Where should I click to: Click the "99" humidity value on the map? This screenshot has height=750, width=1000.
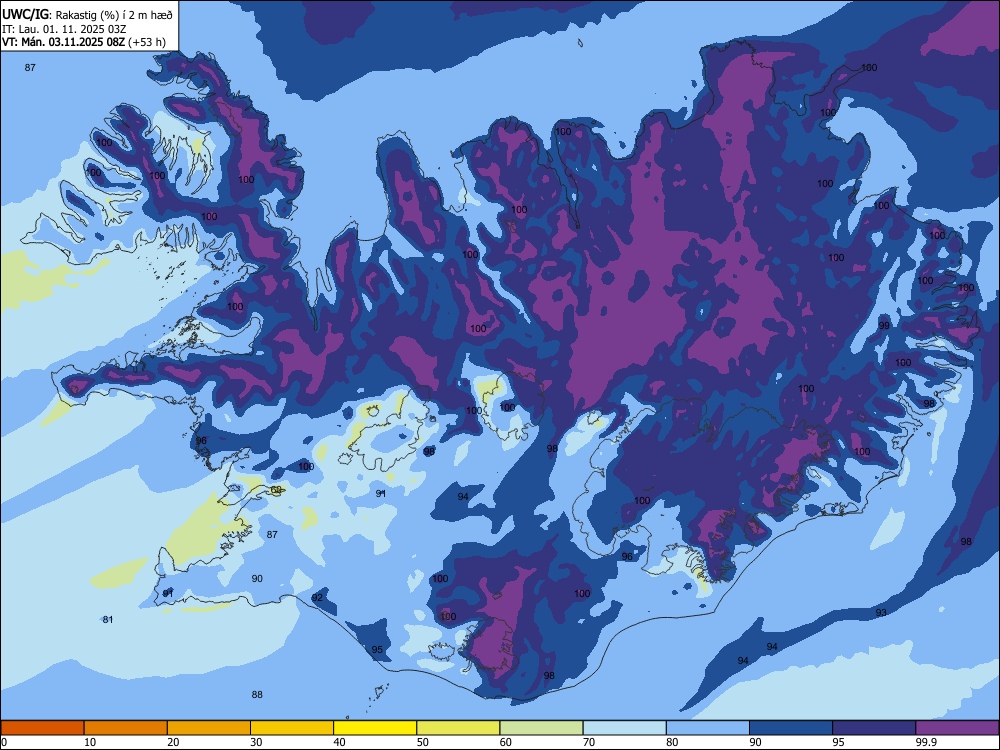click(x=884, y=325)
